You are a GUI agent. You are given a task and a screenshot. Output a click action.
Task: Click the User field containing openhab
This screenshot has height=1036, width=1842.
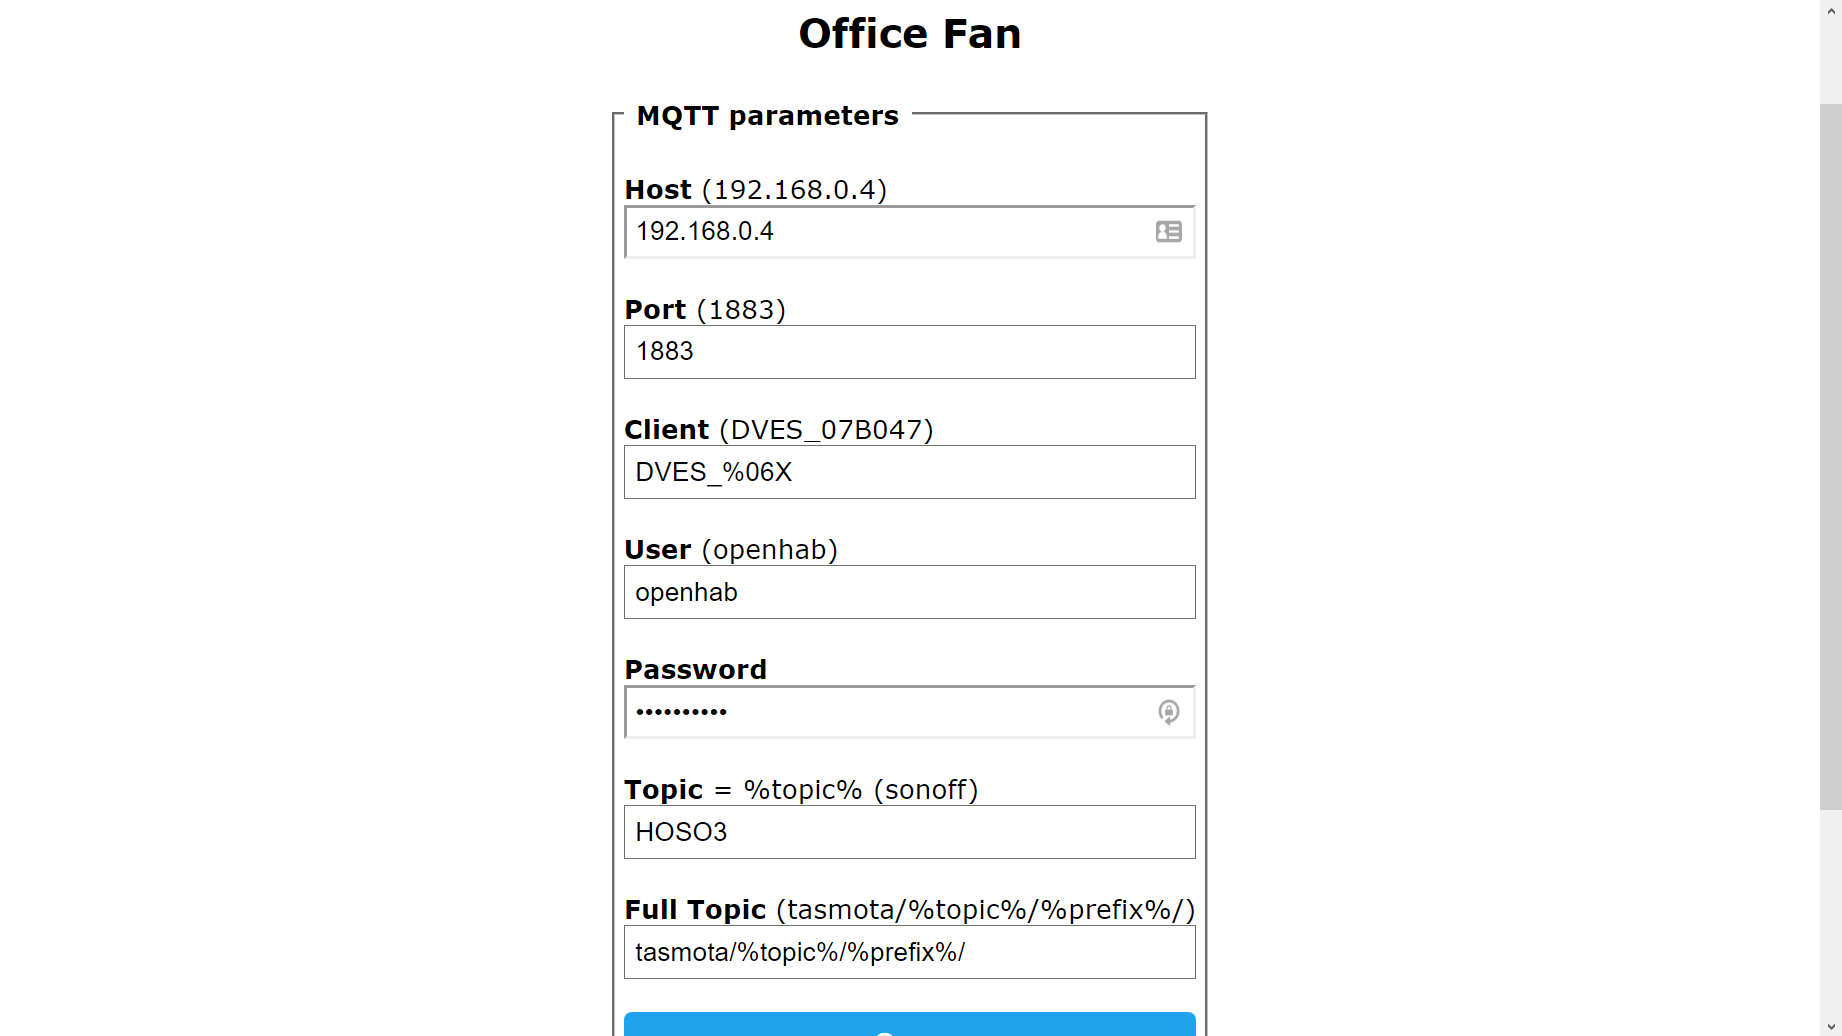pyautogui.click(x=909, y=592)
